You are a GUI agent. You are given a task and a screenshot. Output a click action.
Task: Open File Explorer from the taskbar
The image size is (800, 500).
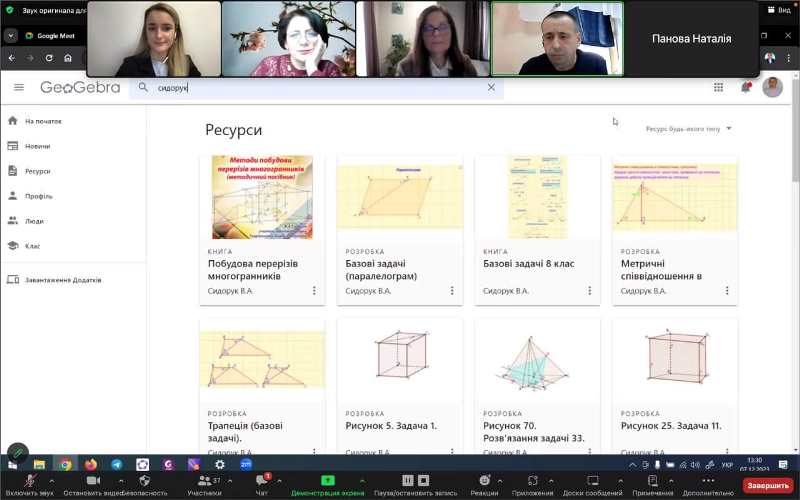coord(39,464)
